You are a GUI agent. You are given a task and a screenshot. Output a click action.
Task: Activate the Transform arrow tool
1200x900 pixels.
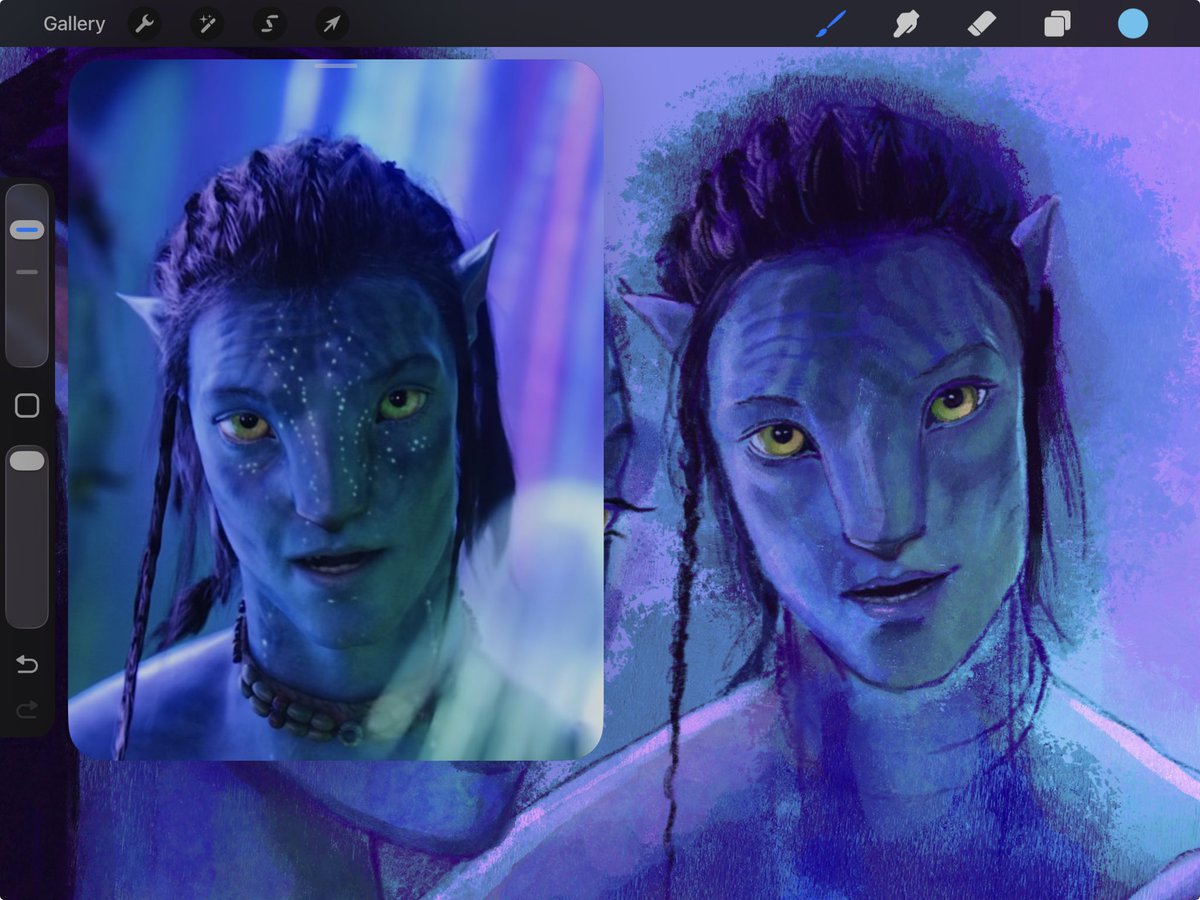(332, 24)
